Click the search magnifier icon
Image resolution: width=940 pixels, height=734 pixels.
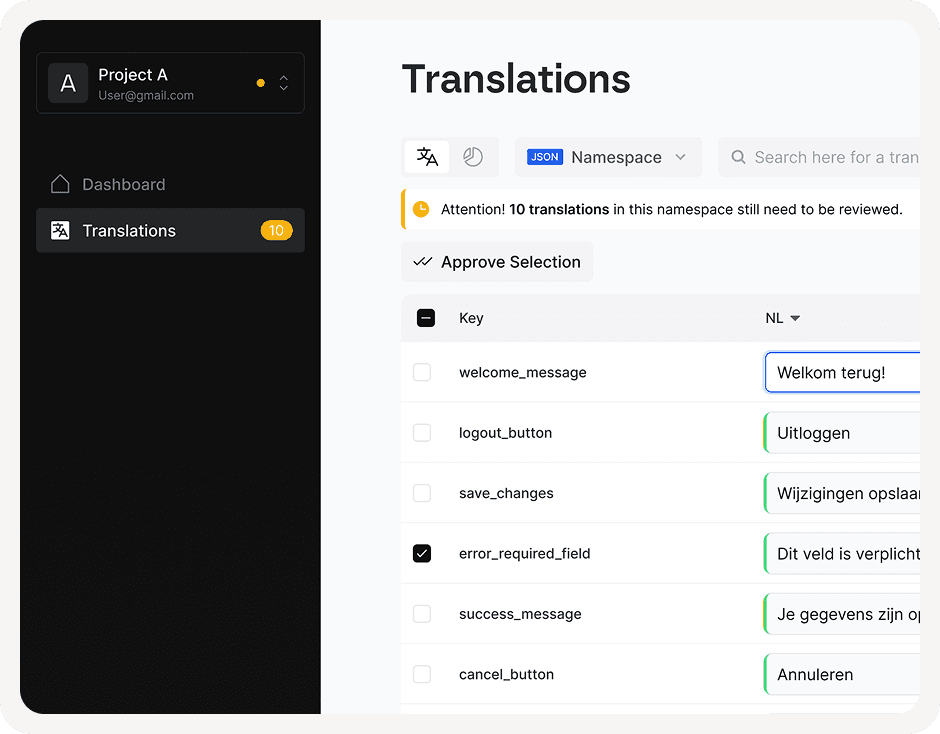coord(739,157)
